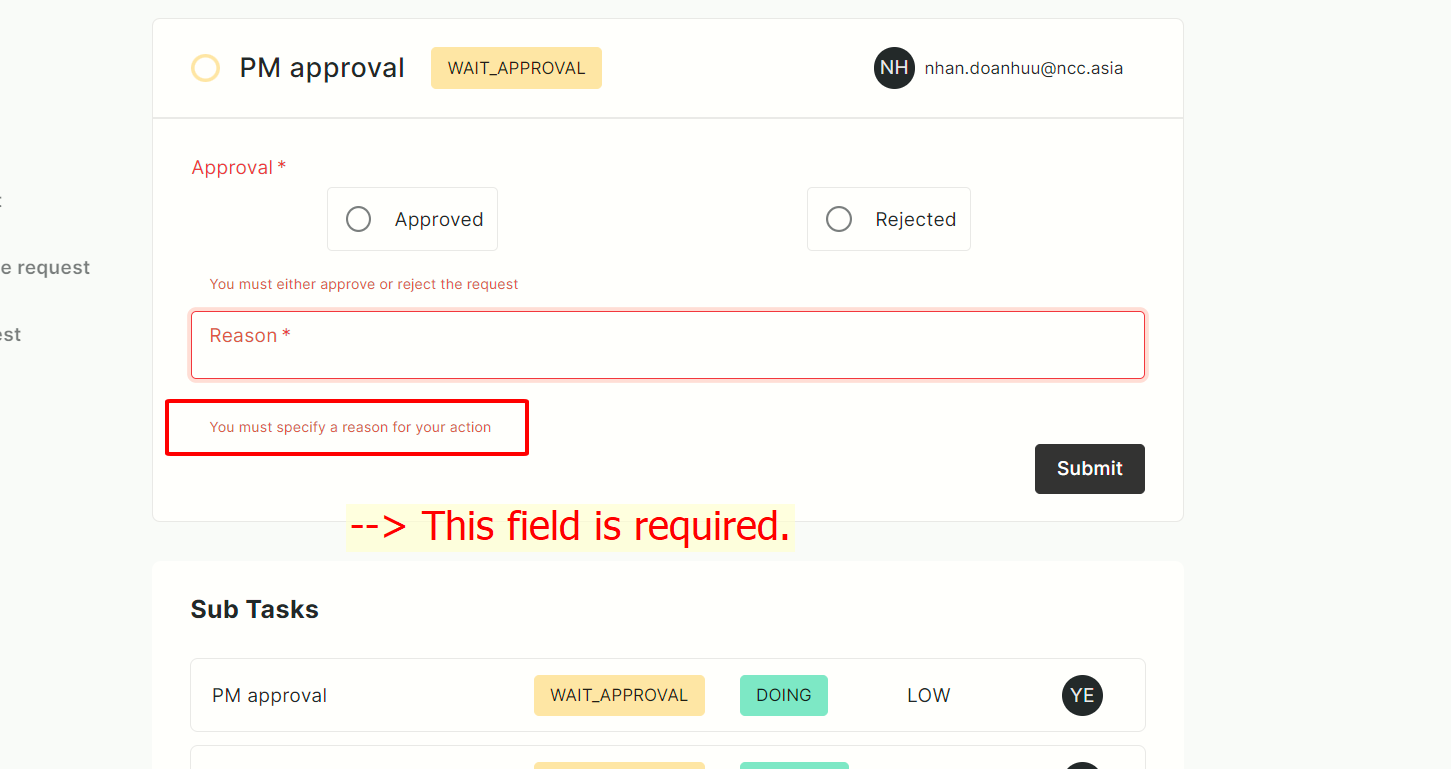
Task: Open the LOW priority selector
Action: pyautogui.click(x=928, y=695)
